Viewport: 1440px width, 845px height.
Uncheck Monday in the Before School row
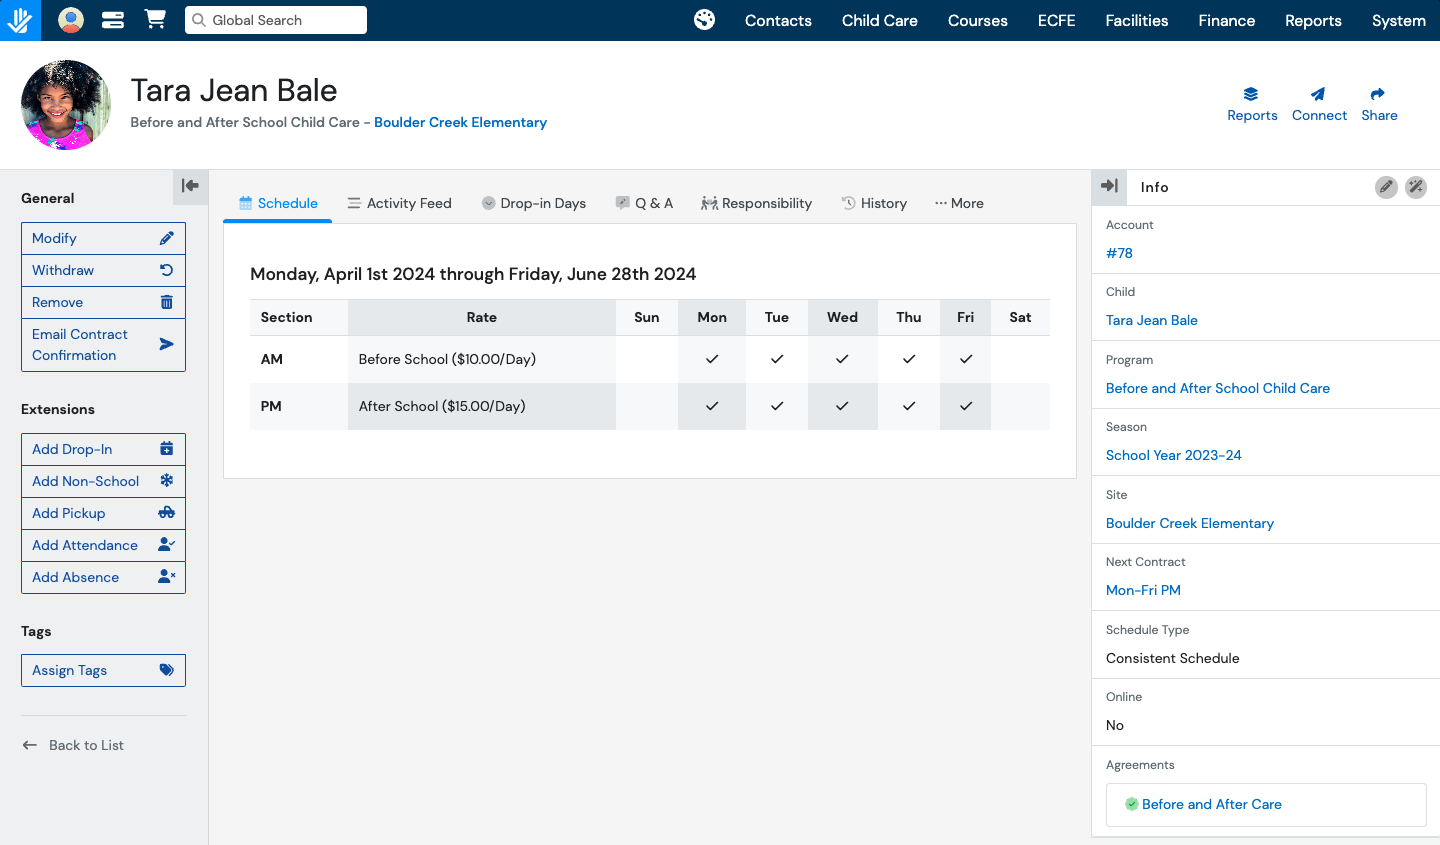coord(711,358)
